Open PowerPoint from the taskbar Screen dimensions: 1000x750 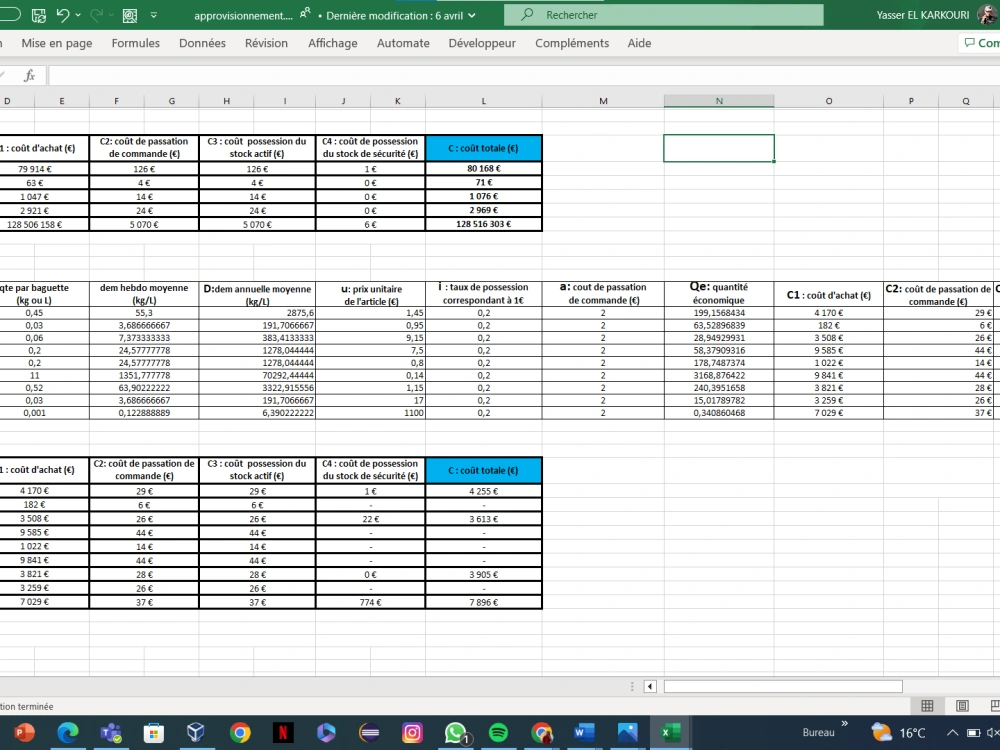coord(24,733)
